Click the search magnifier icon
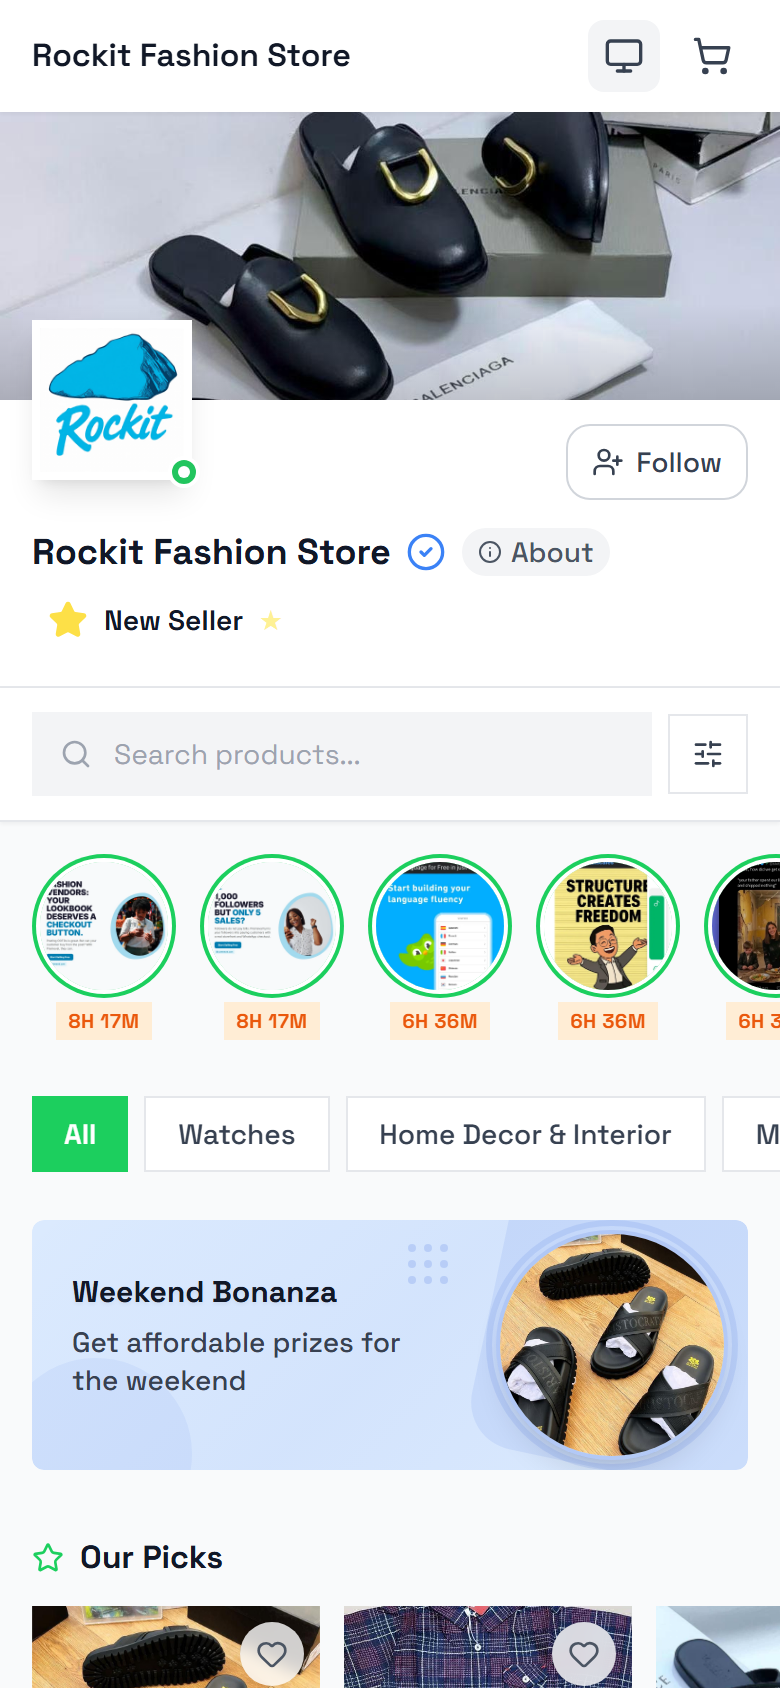 (x=76, y=754)
